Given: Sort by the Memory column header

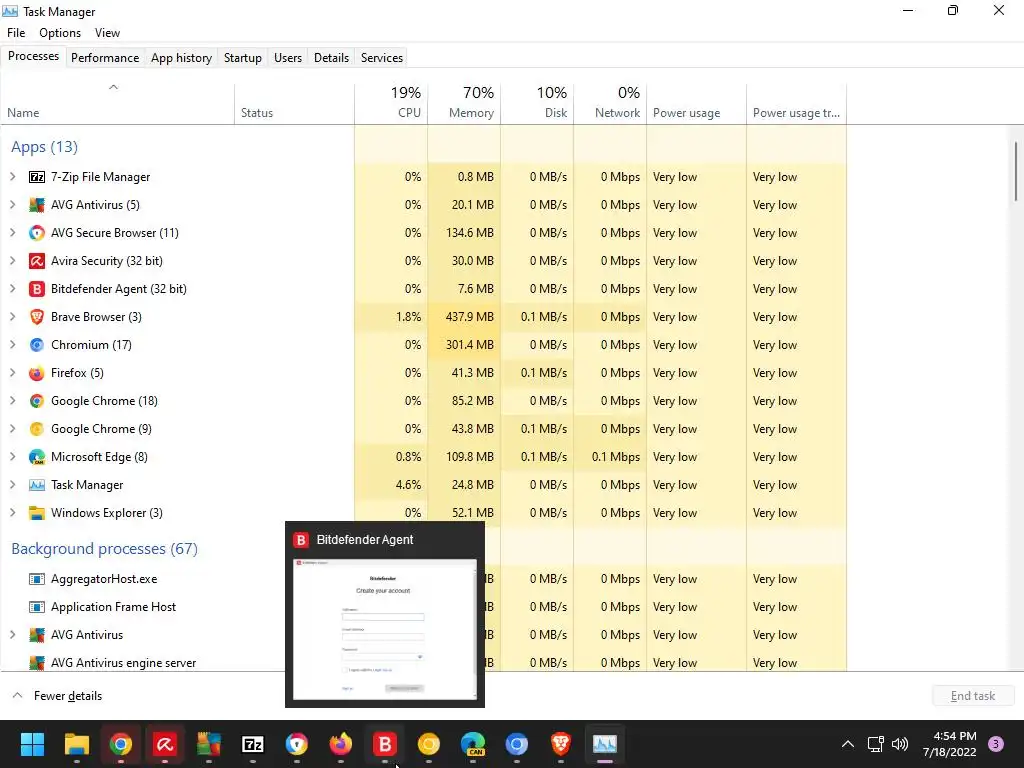Looking at the screenshot, I should coord(464,103).
